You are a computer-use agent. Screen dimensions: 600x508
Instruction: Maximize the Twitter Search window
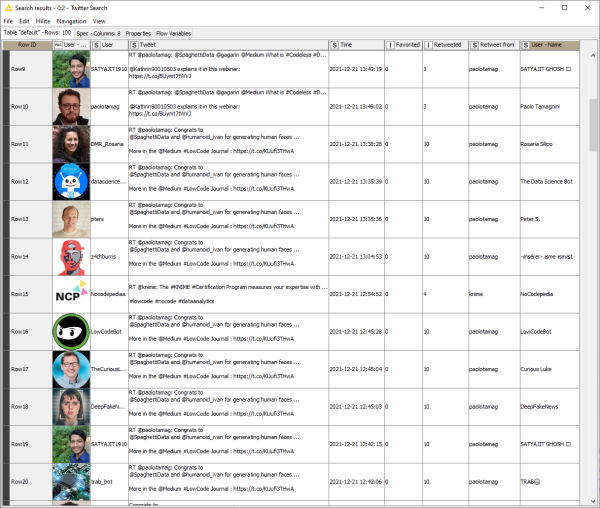pos(564,8)
